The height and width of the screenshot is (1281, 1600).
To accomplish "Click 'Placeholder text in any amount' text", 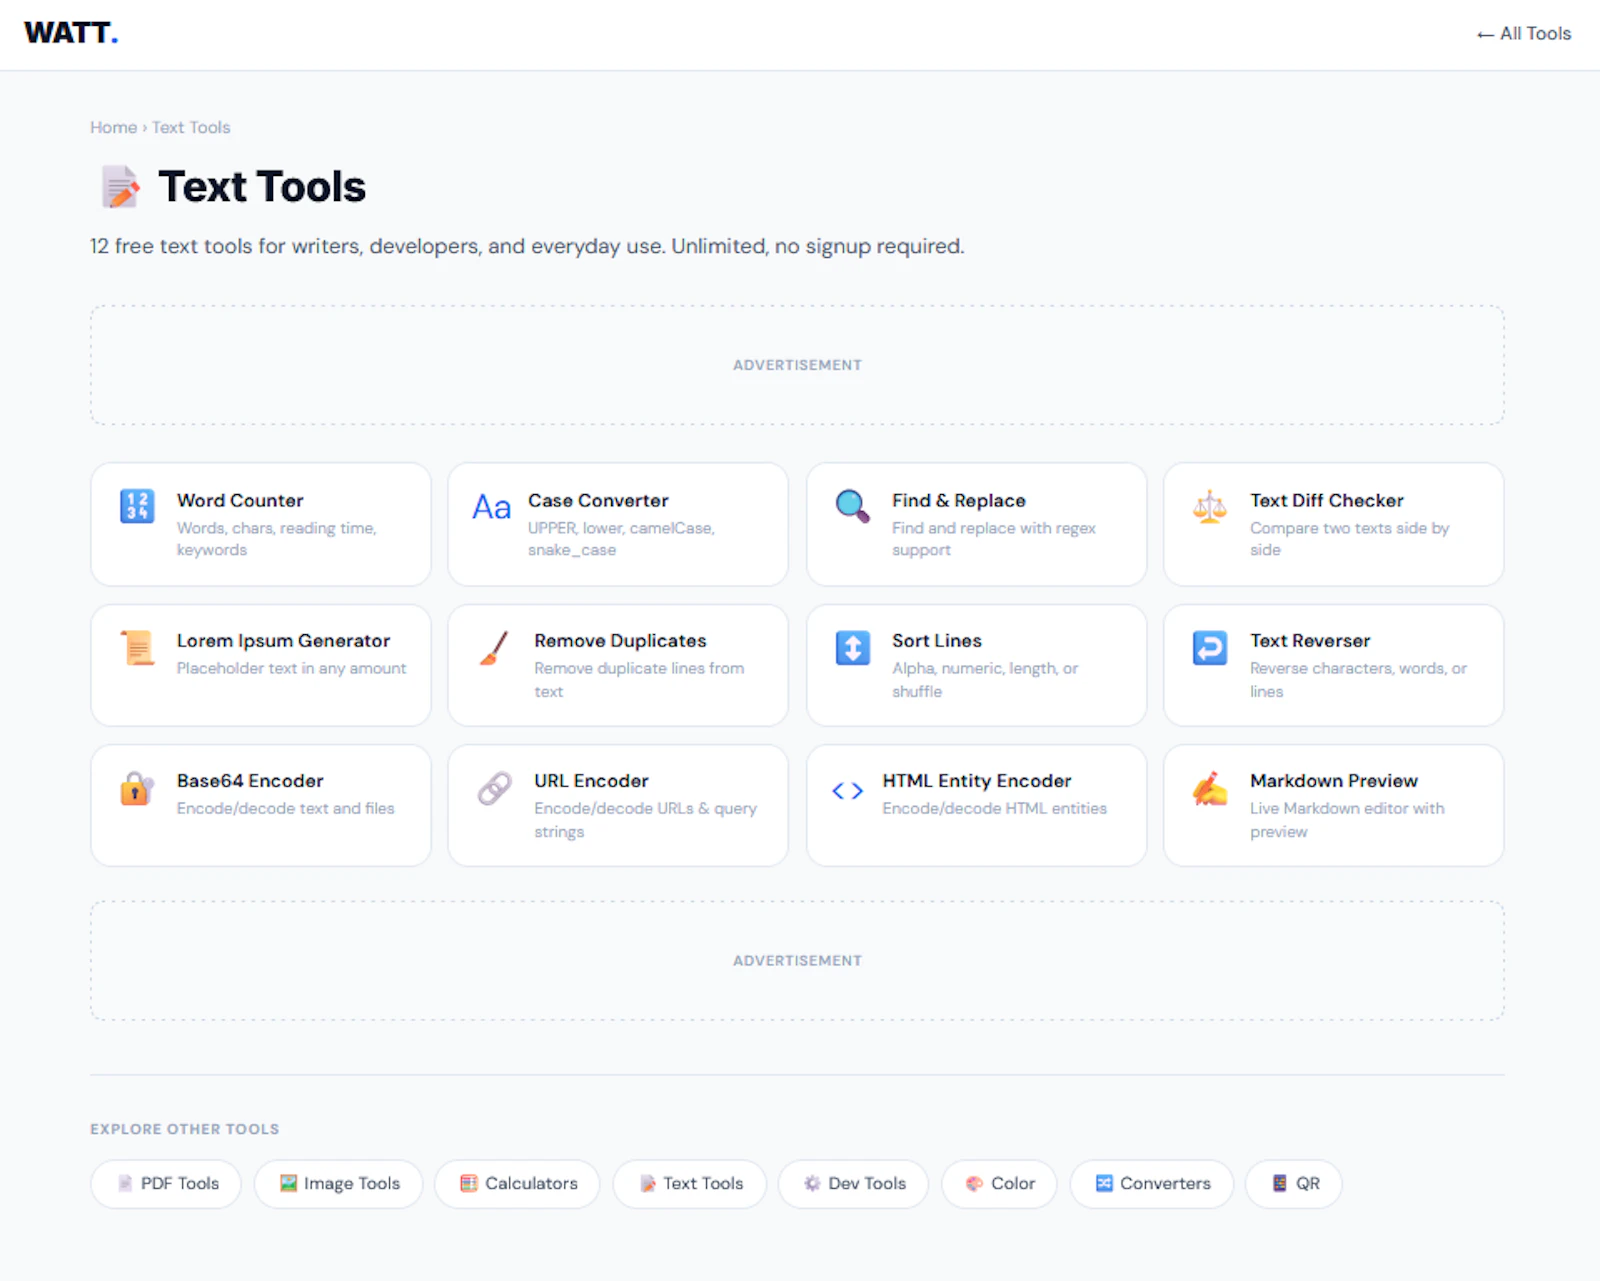I will [292, 668].
